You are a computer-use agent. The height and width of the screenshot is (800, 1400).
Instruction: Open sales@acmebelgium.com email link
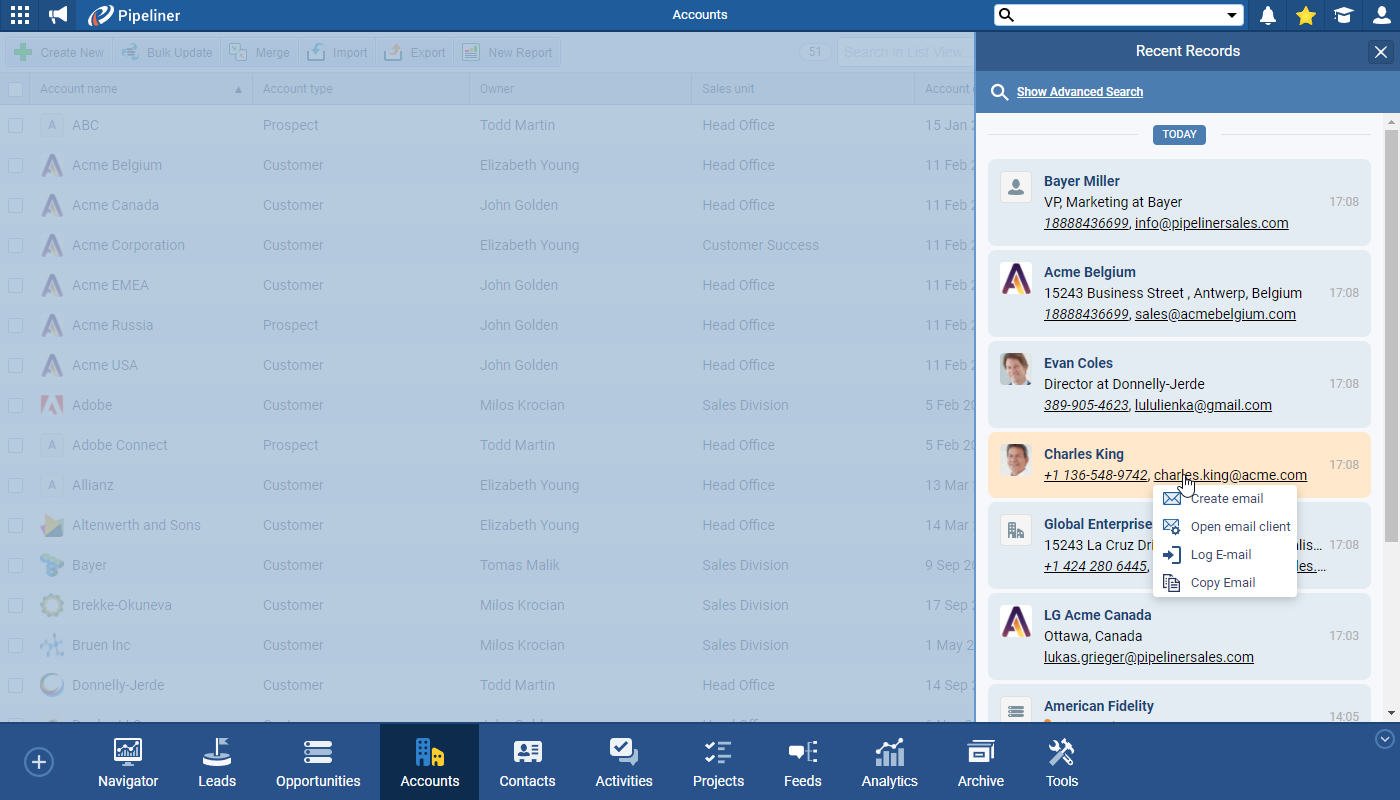pyautogui.click(x=1215, y=314)
